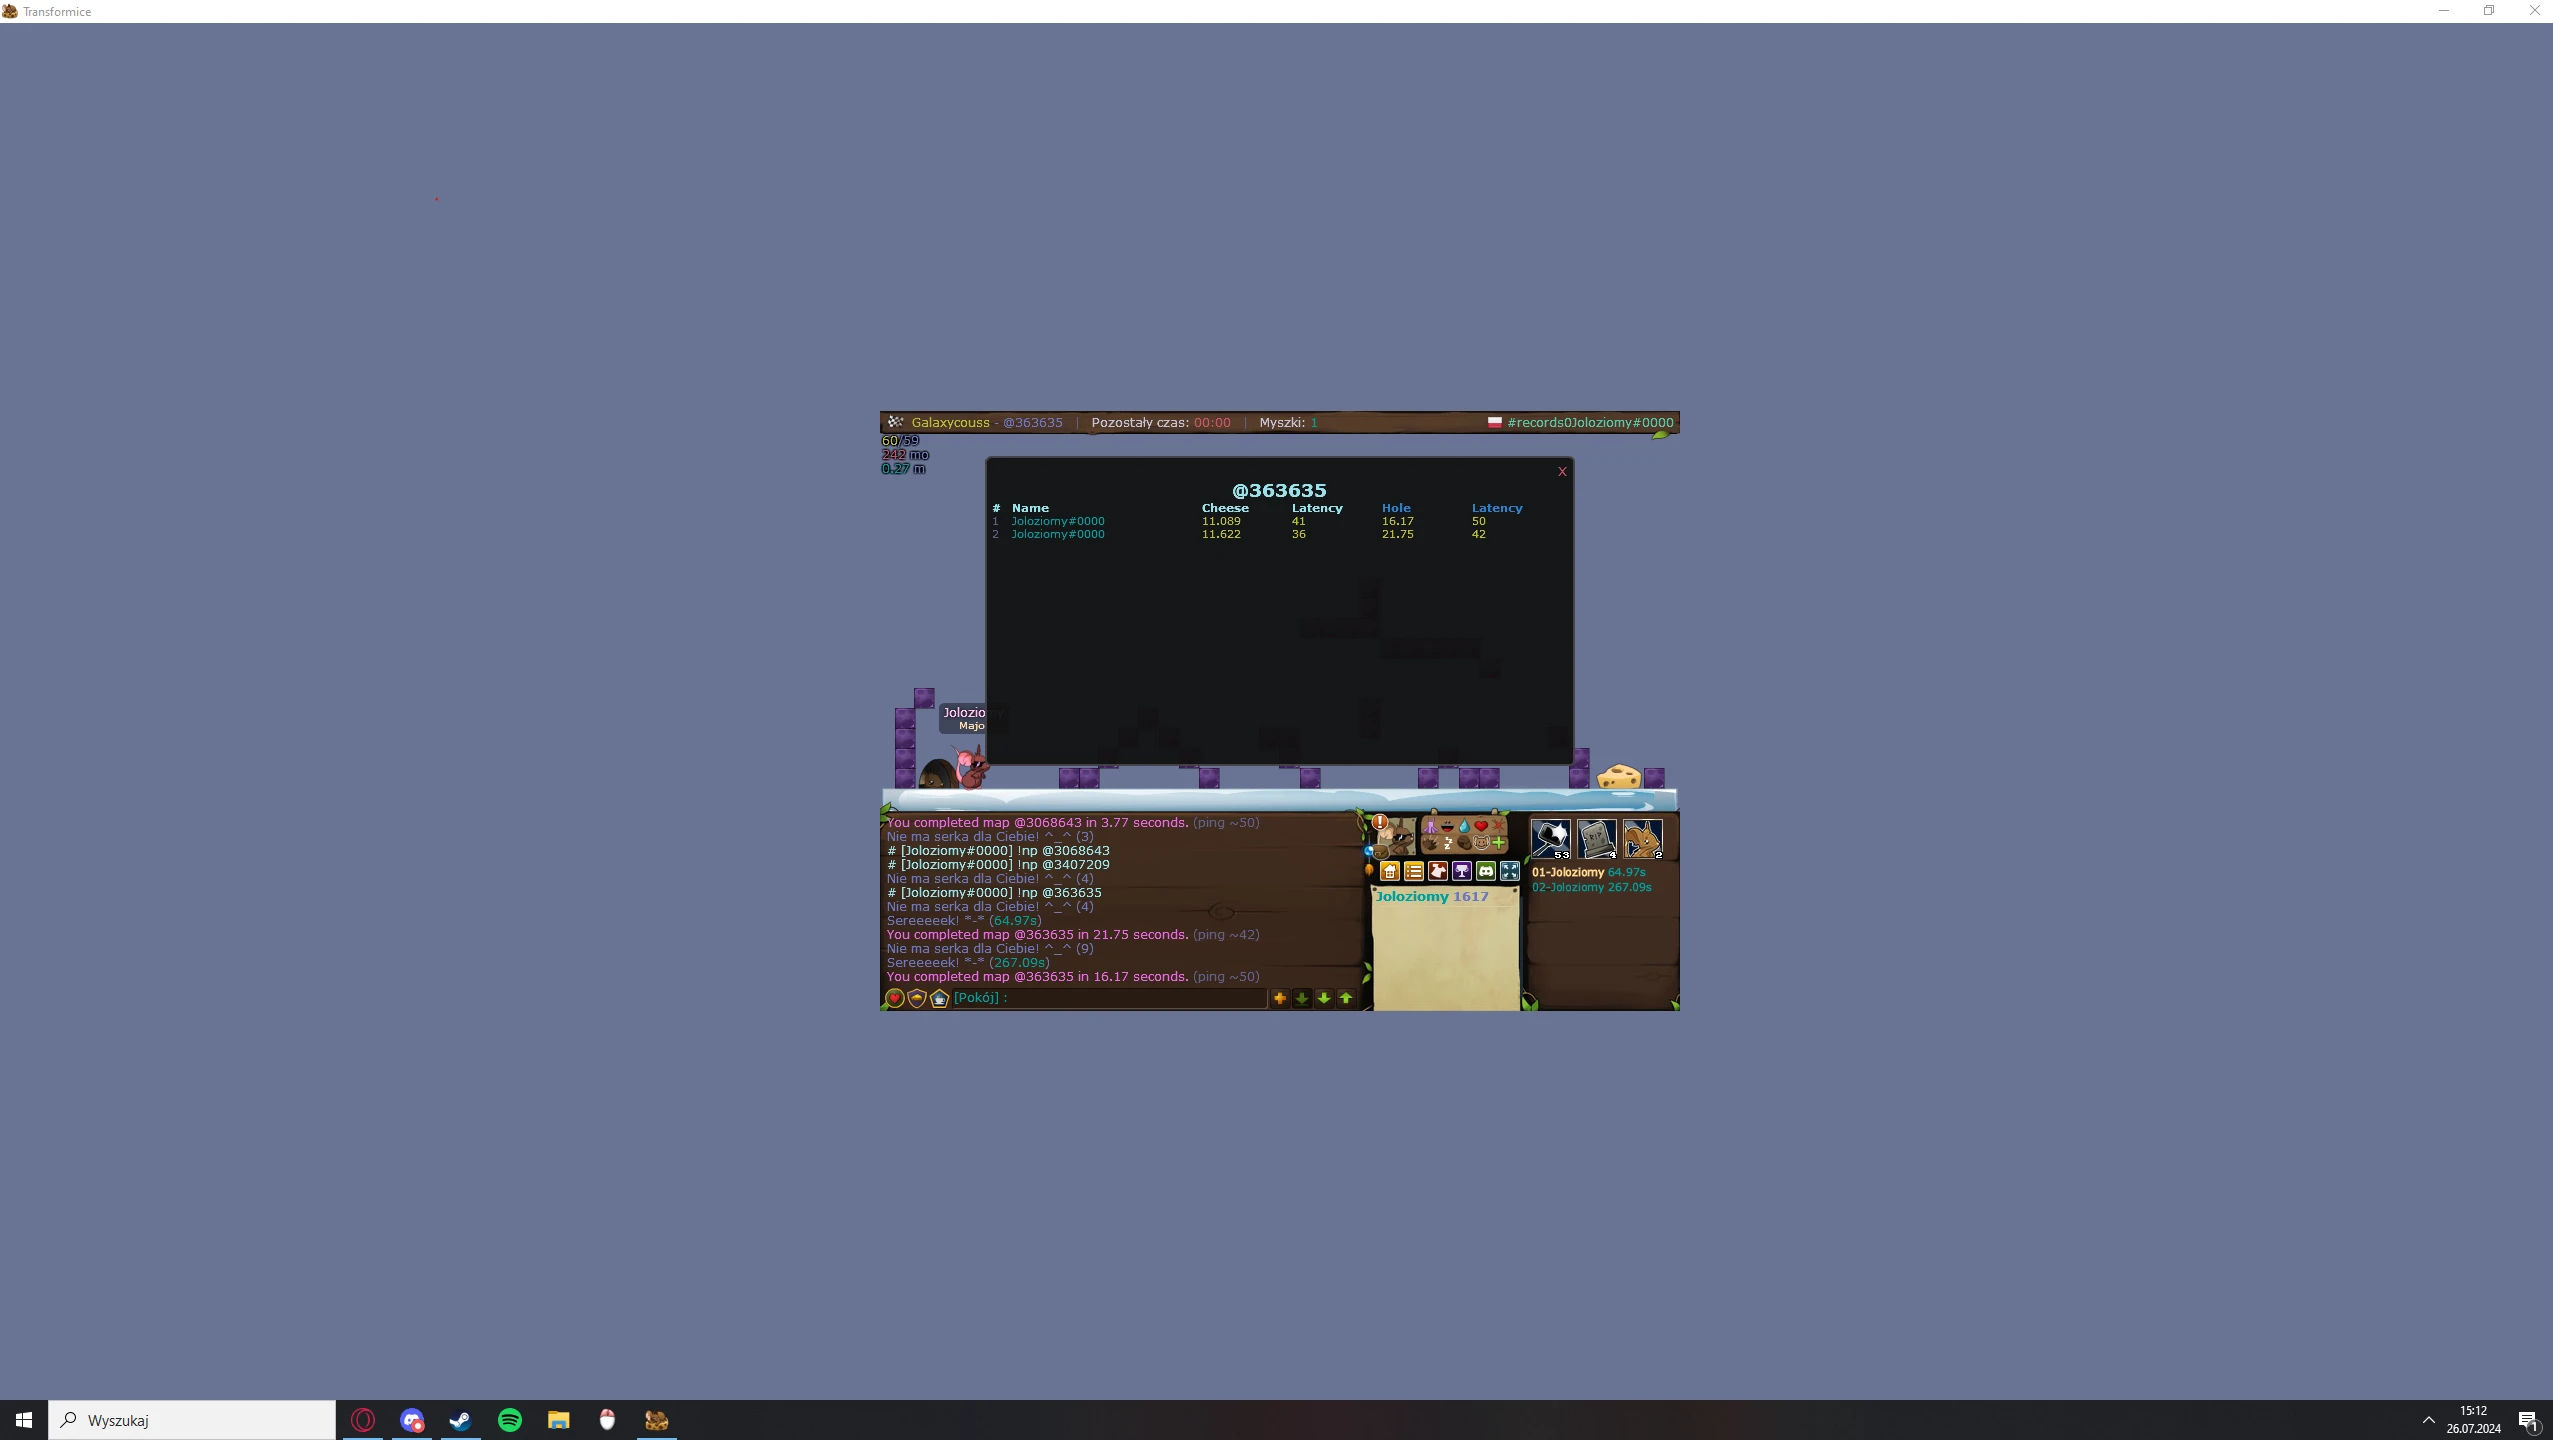Click the Hole column header
Viewport: 2553px width, 1440px height.
pos(1396,508)
